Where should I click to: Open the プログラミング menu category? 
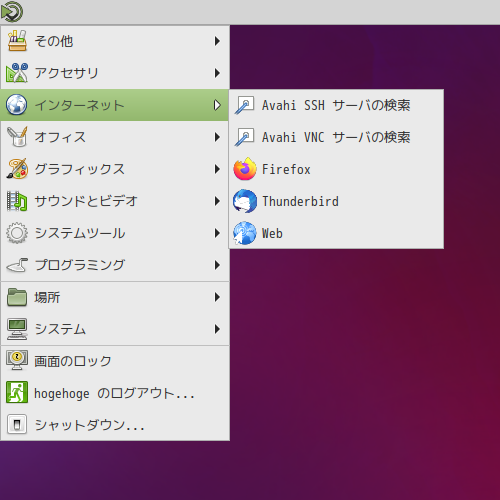point(115,265)
